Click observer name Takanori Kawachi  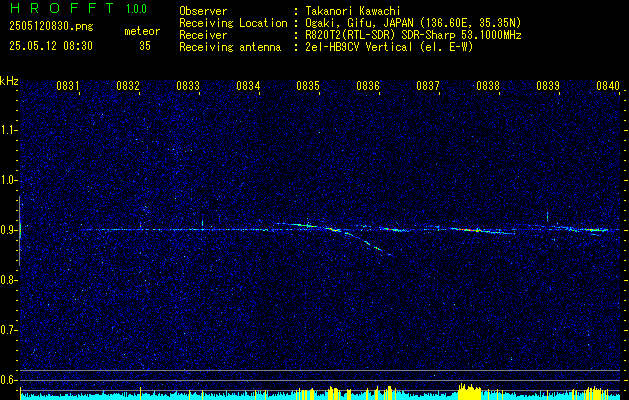[x=353, y=11]
